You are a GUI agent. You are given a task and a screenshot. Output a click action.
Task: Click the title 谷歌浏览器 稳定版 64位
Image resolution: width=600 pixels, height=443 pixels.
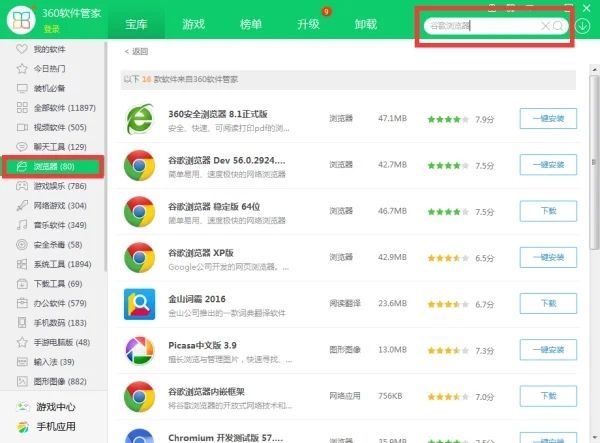click(x=214, y=207)
